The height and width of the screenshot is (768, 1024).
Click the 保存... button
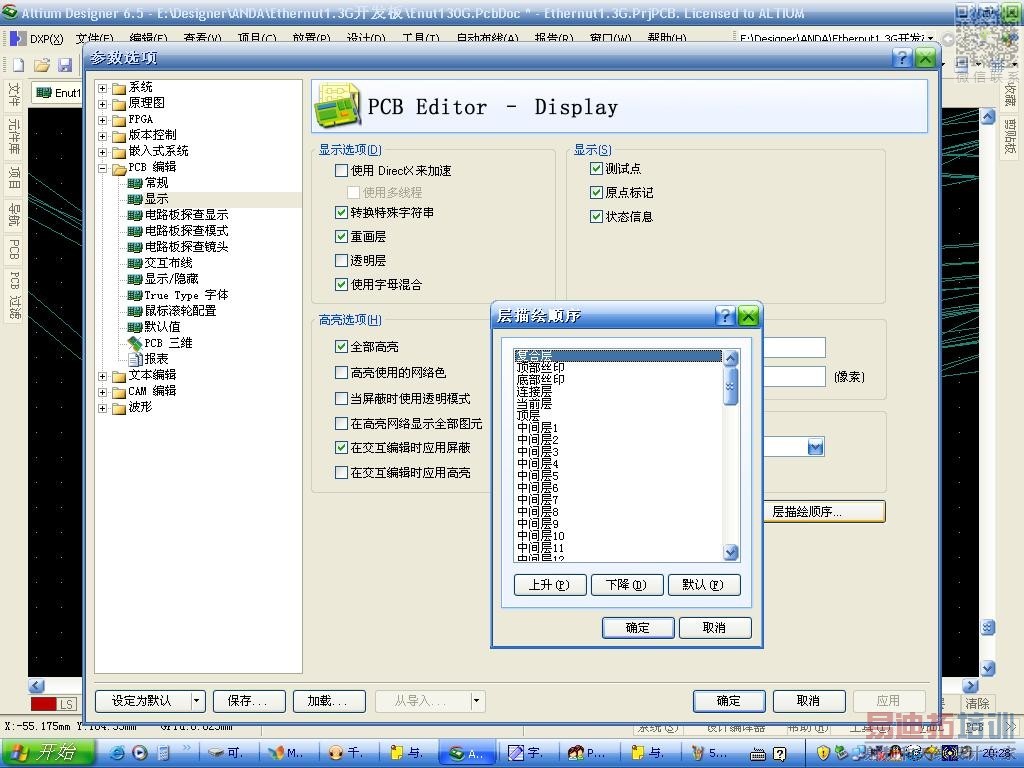point(249,701)
